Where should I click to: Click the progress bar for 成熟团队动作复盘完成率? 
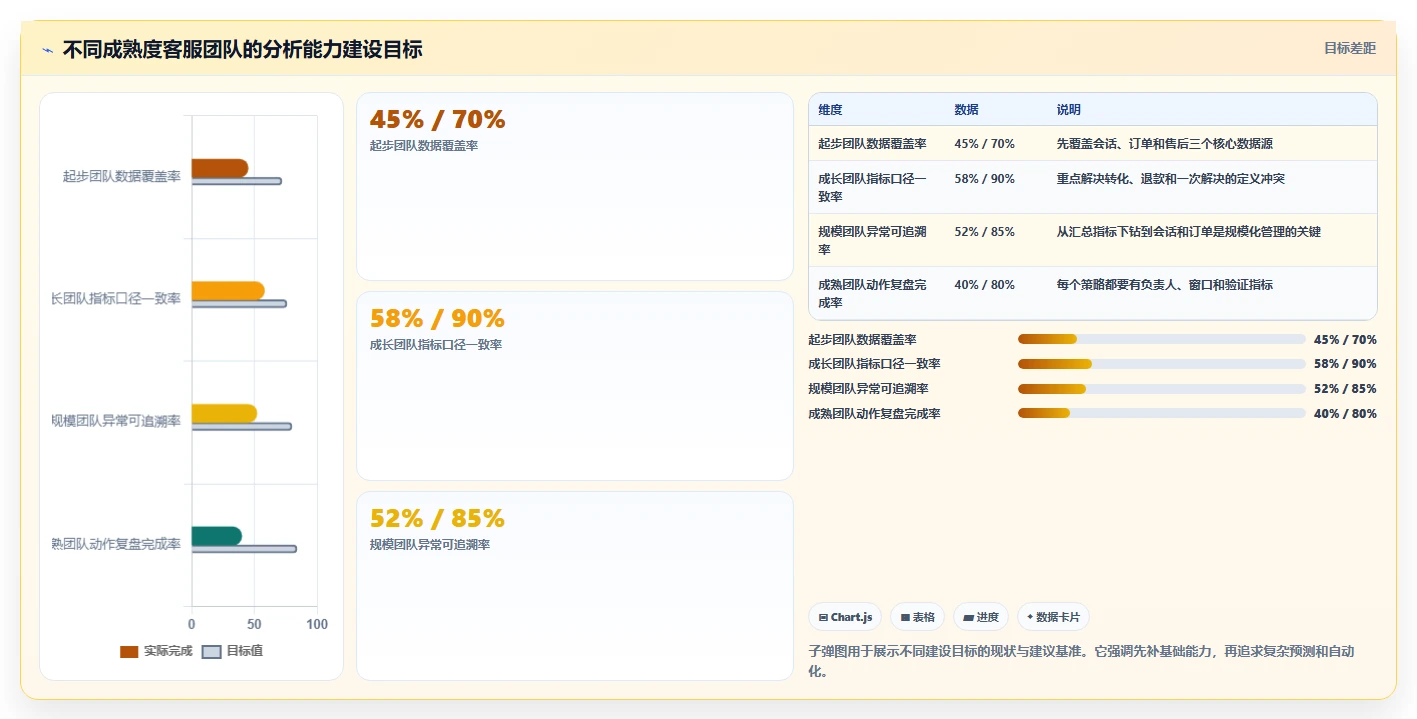1162,413
